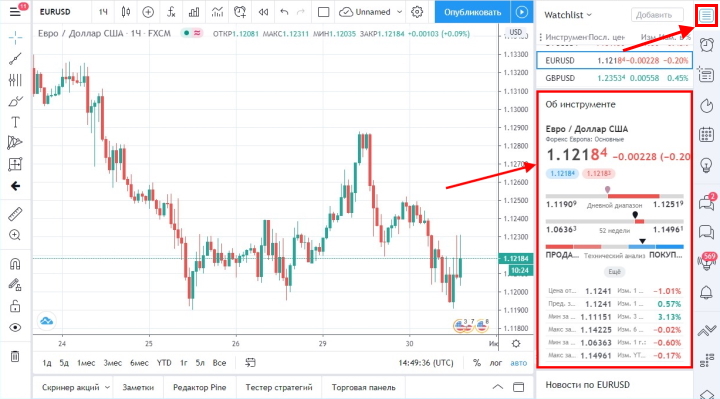Activate the zoom in tool

pos(15,235)
